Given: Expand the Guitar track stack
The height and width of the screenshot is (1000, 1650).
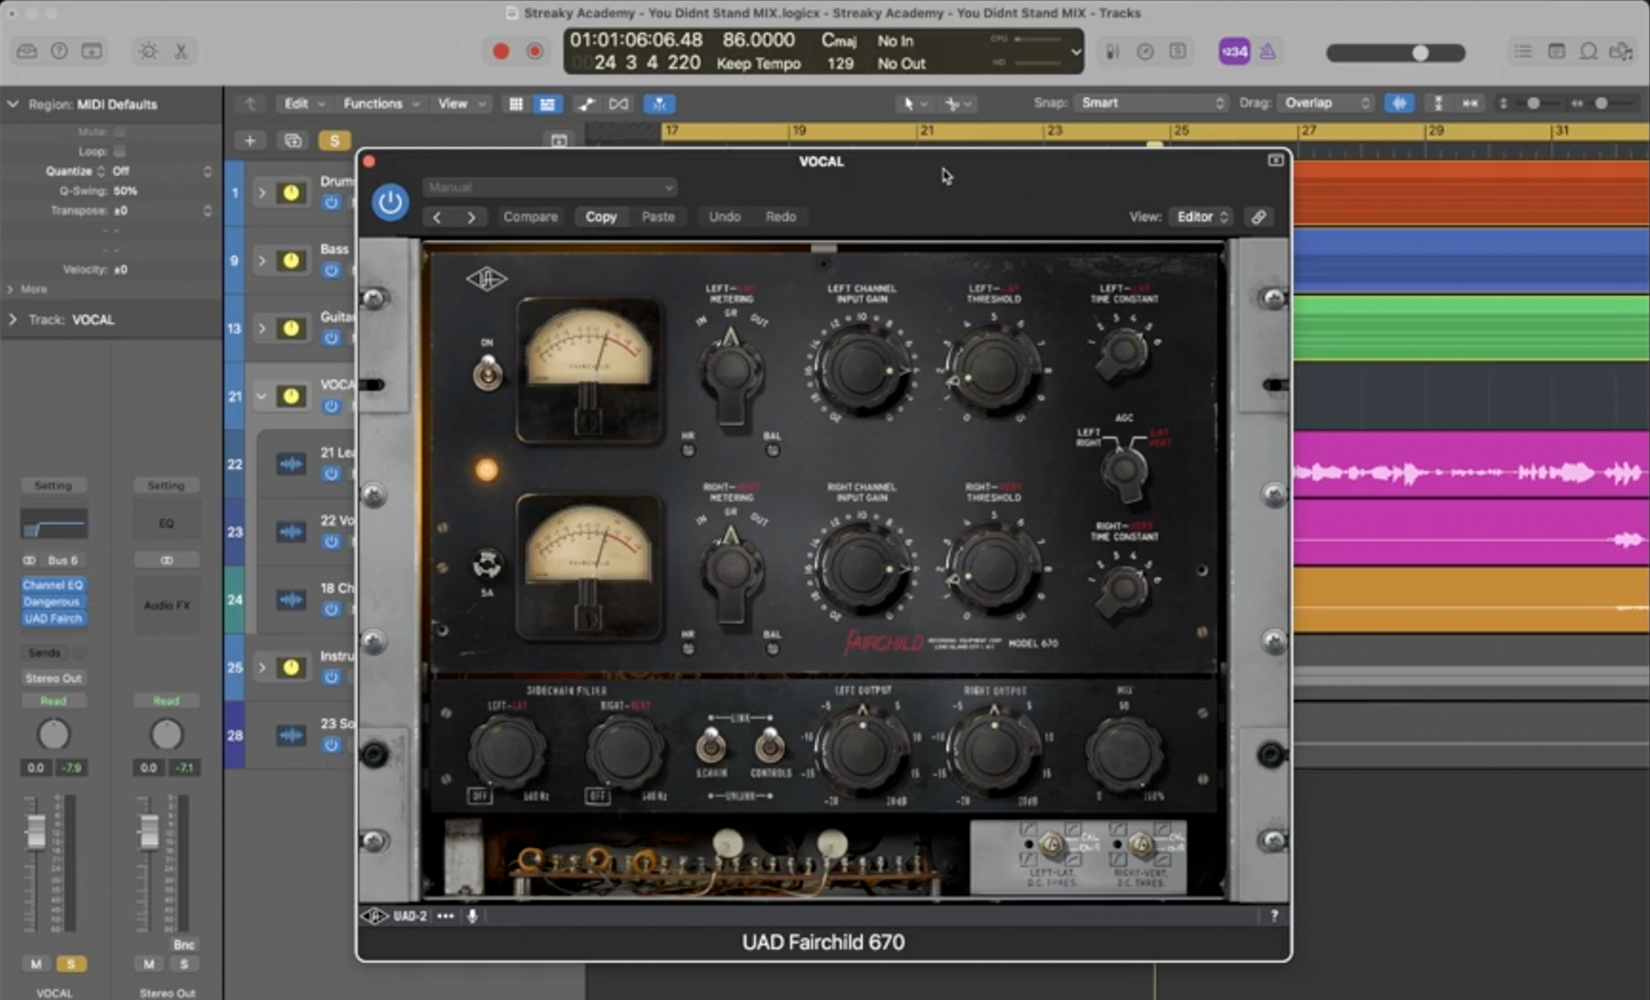Looking at the screenshot, I should [262, 329].
